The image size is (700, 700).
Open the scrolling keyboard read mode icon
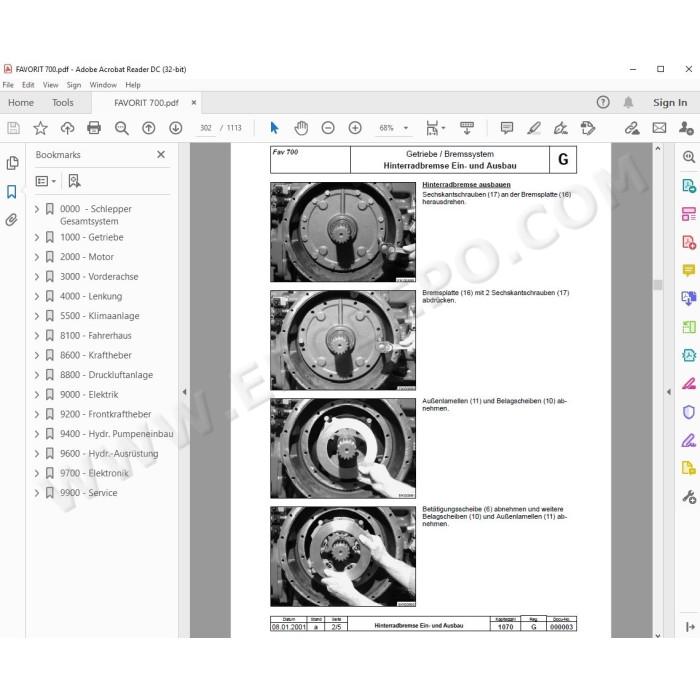point(467,128)
